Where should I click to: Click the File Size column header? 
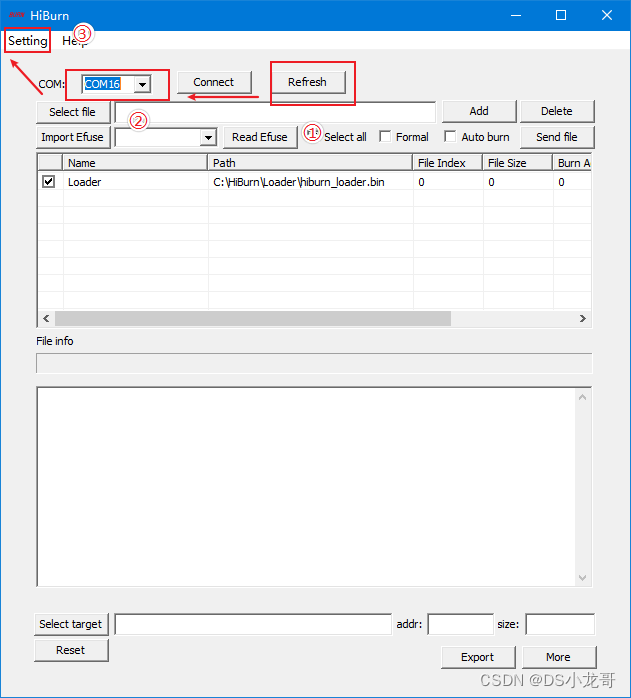tap(518, 163)
